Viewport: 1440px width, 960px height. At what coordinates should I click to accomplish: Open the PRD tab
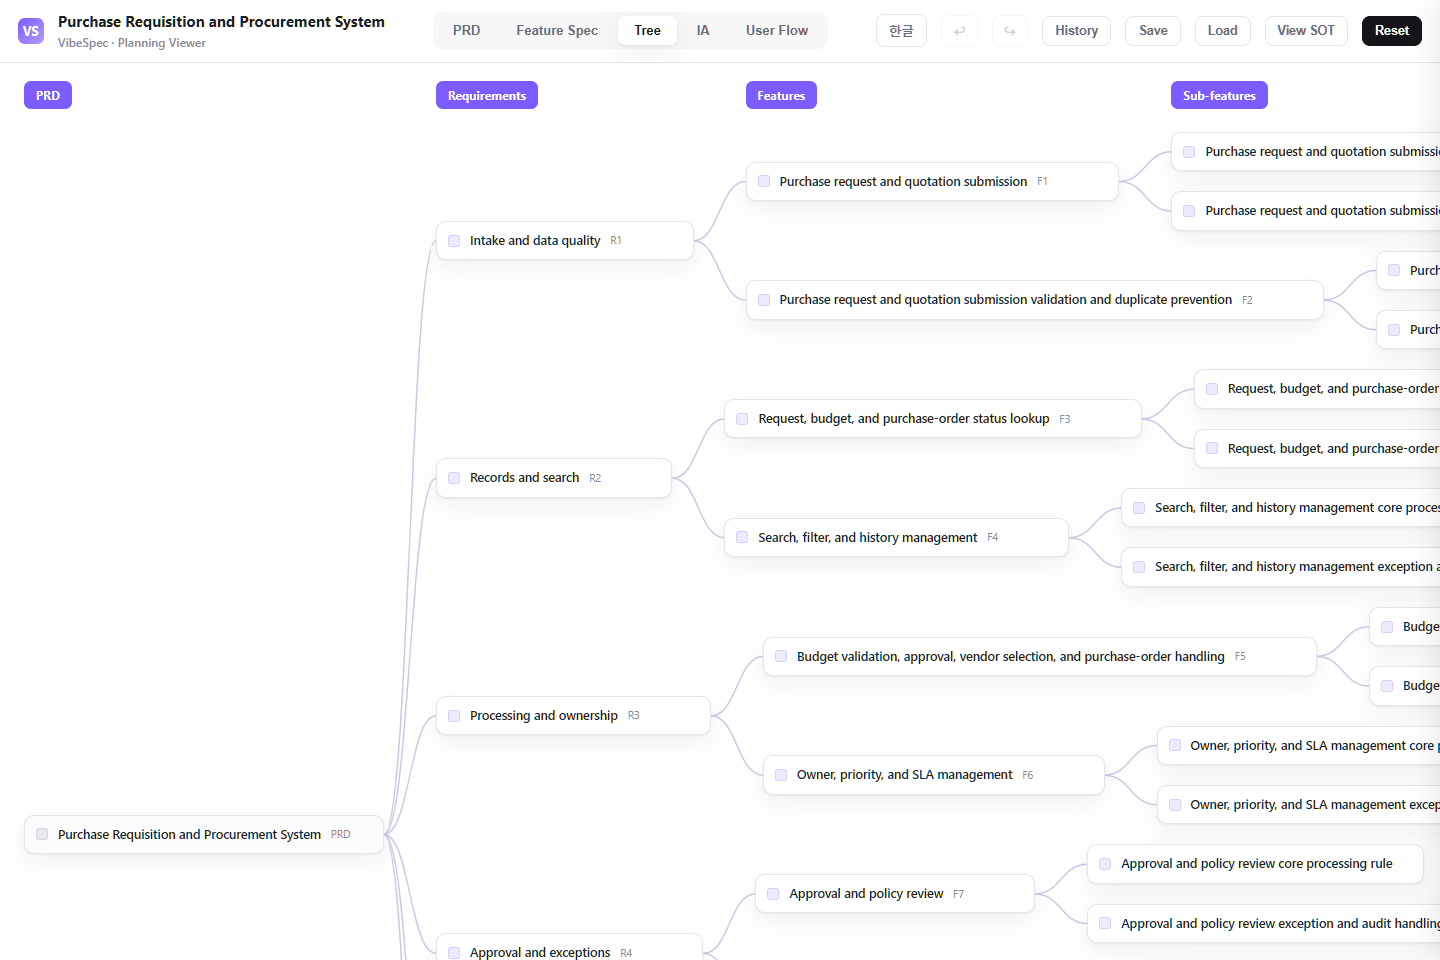[x=466, y=31]
